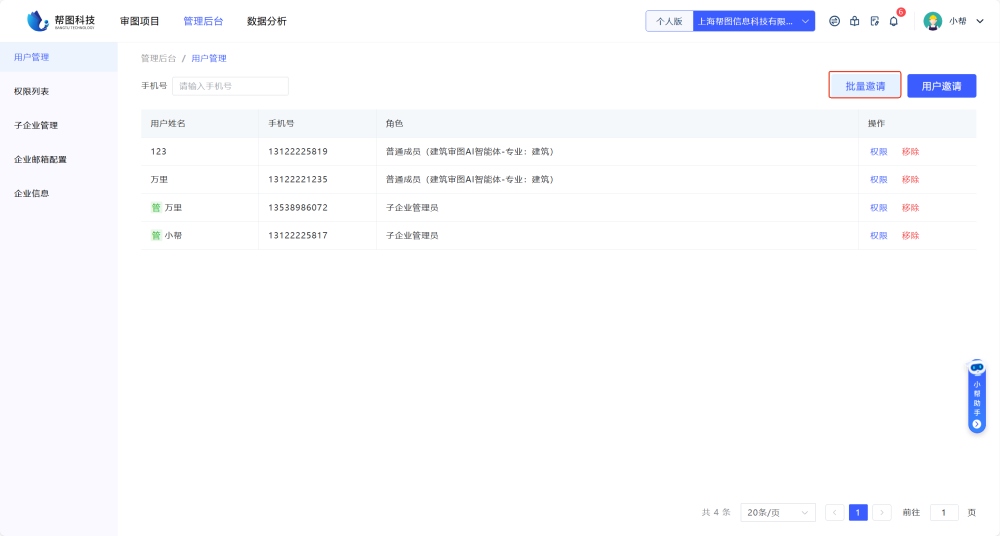Focus the 手机号 search input field

tap(230, 86)
